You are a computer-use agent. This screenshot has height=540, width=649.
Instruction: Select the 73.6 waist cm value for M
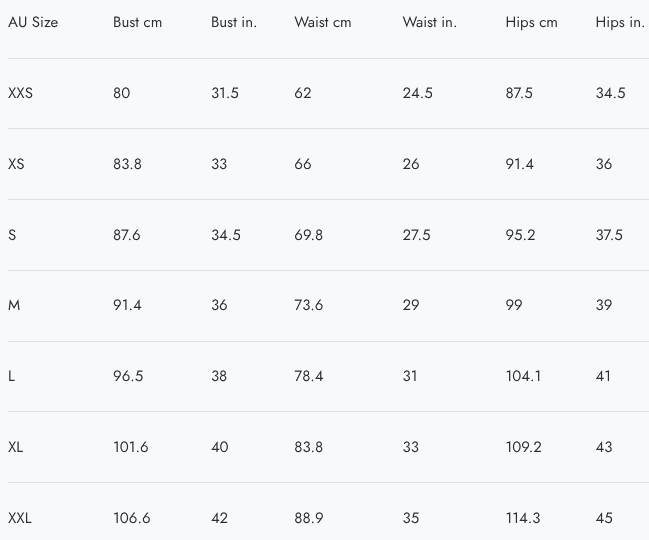[x=308, y=305]
